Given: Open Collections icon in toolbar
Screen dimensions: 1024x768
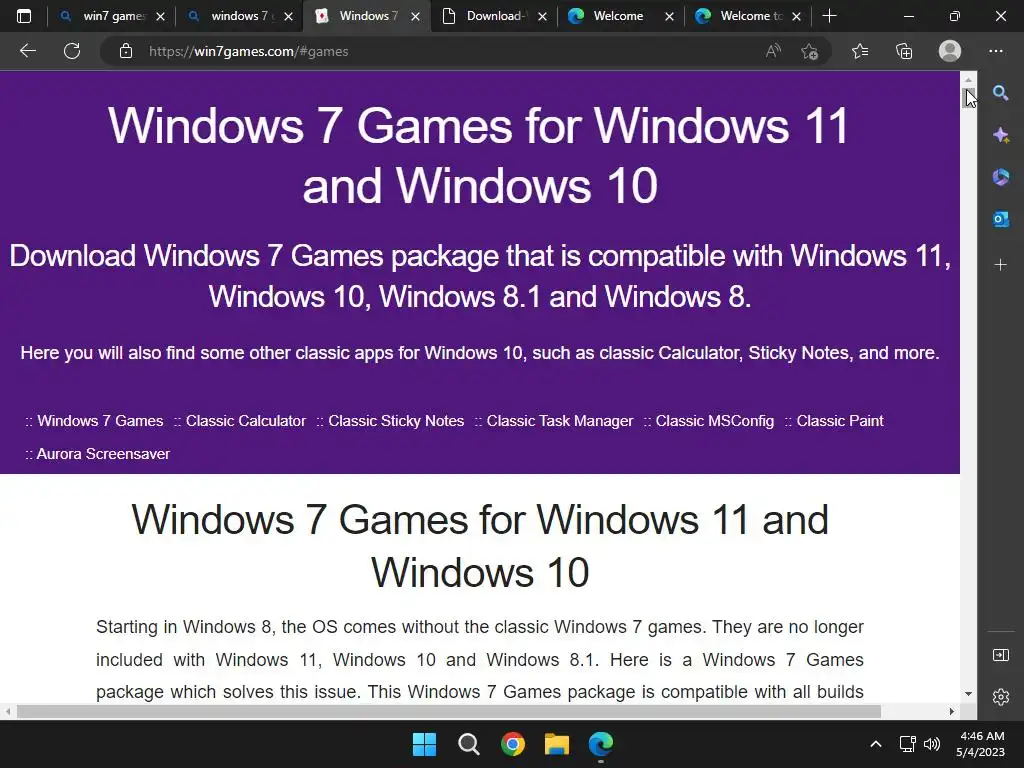Looking at the screenshot, I should click(x=904, y=51).
